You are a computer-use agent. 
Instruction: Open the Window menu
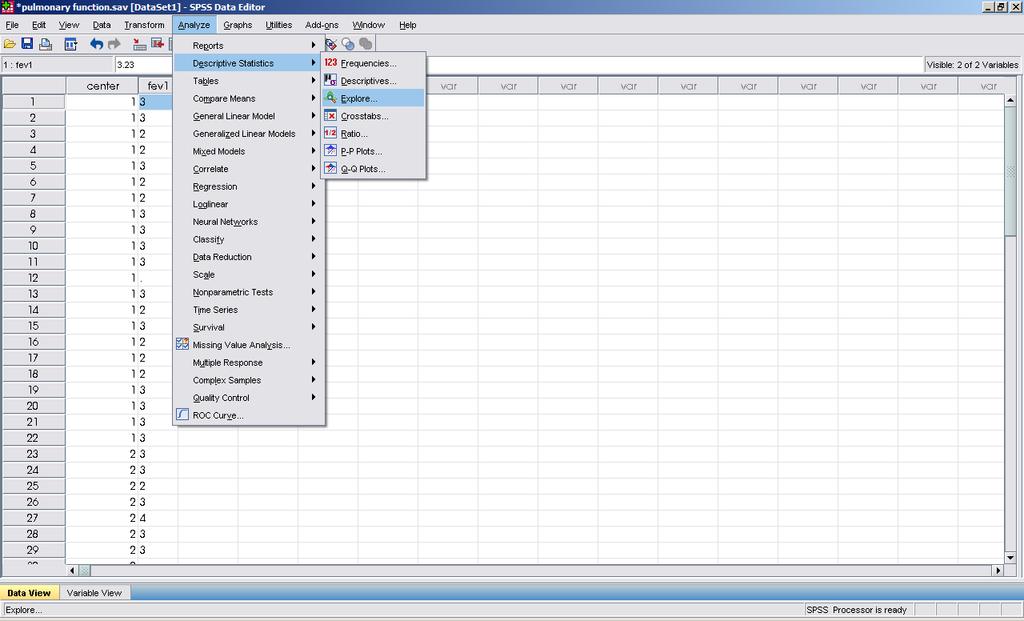coord(369,25)
